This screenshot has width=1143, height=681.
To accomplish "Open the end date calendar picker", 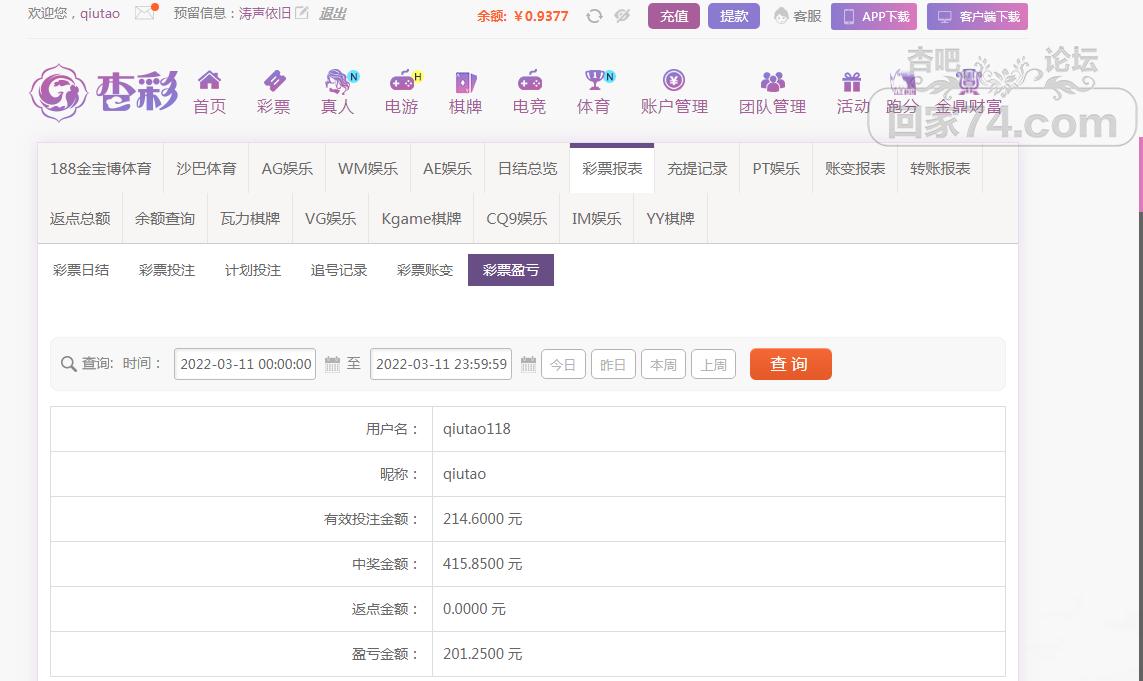I will point(528,364).
